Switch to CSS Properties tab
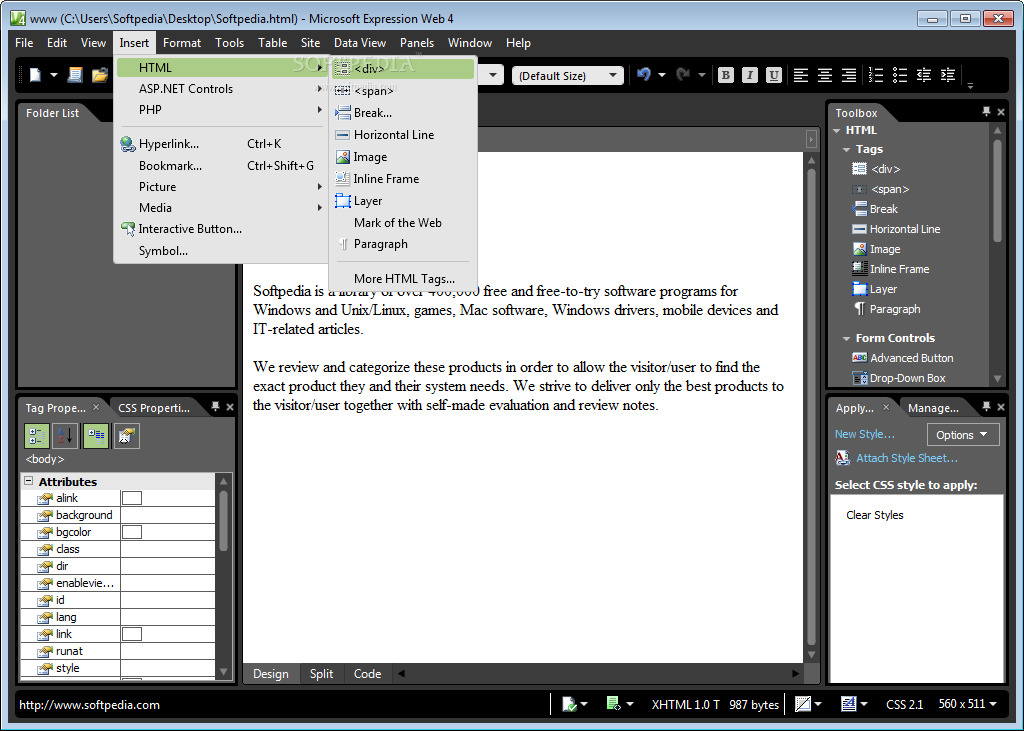This screenshot has height=731, width=1024. 154,408
